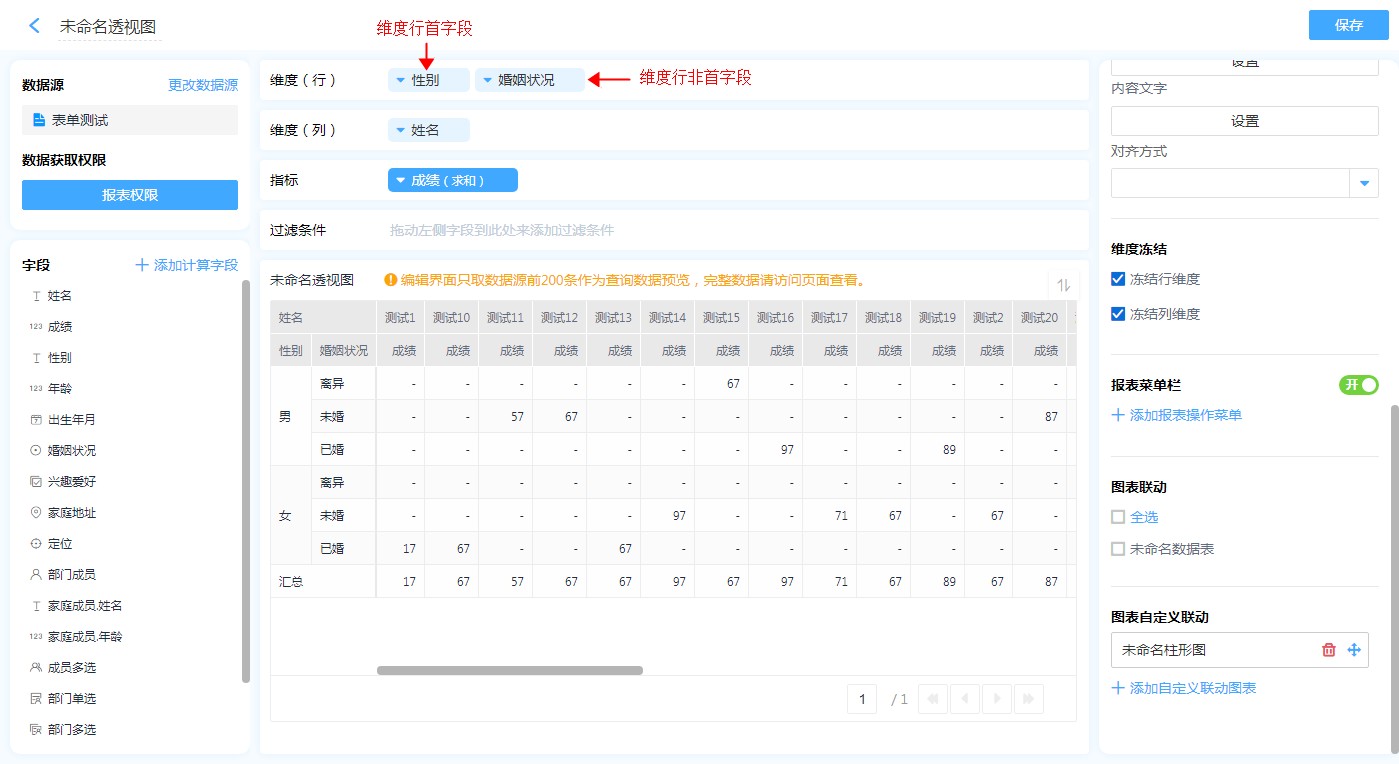
Task: Click the 更改数据源 link
Action: click(x=203, y=86)
